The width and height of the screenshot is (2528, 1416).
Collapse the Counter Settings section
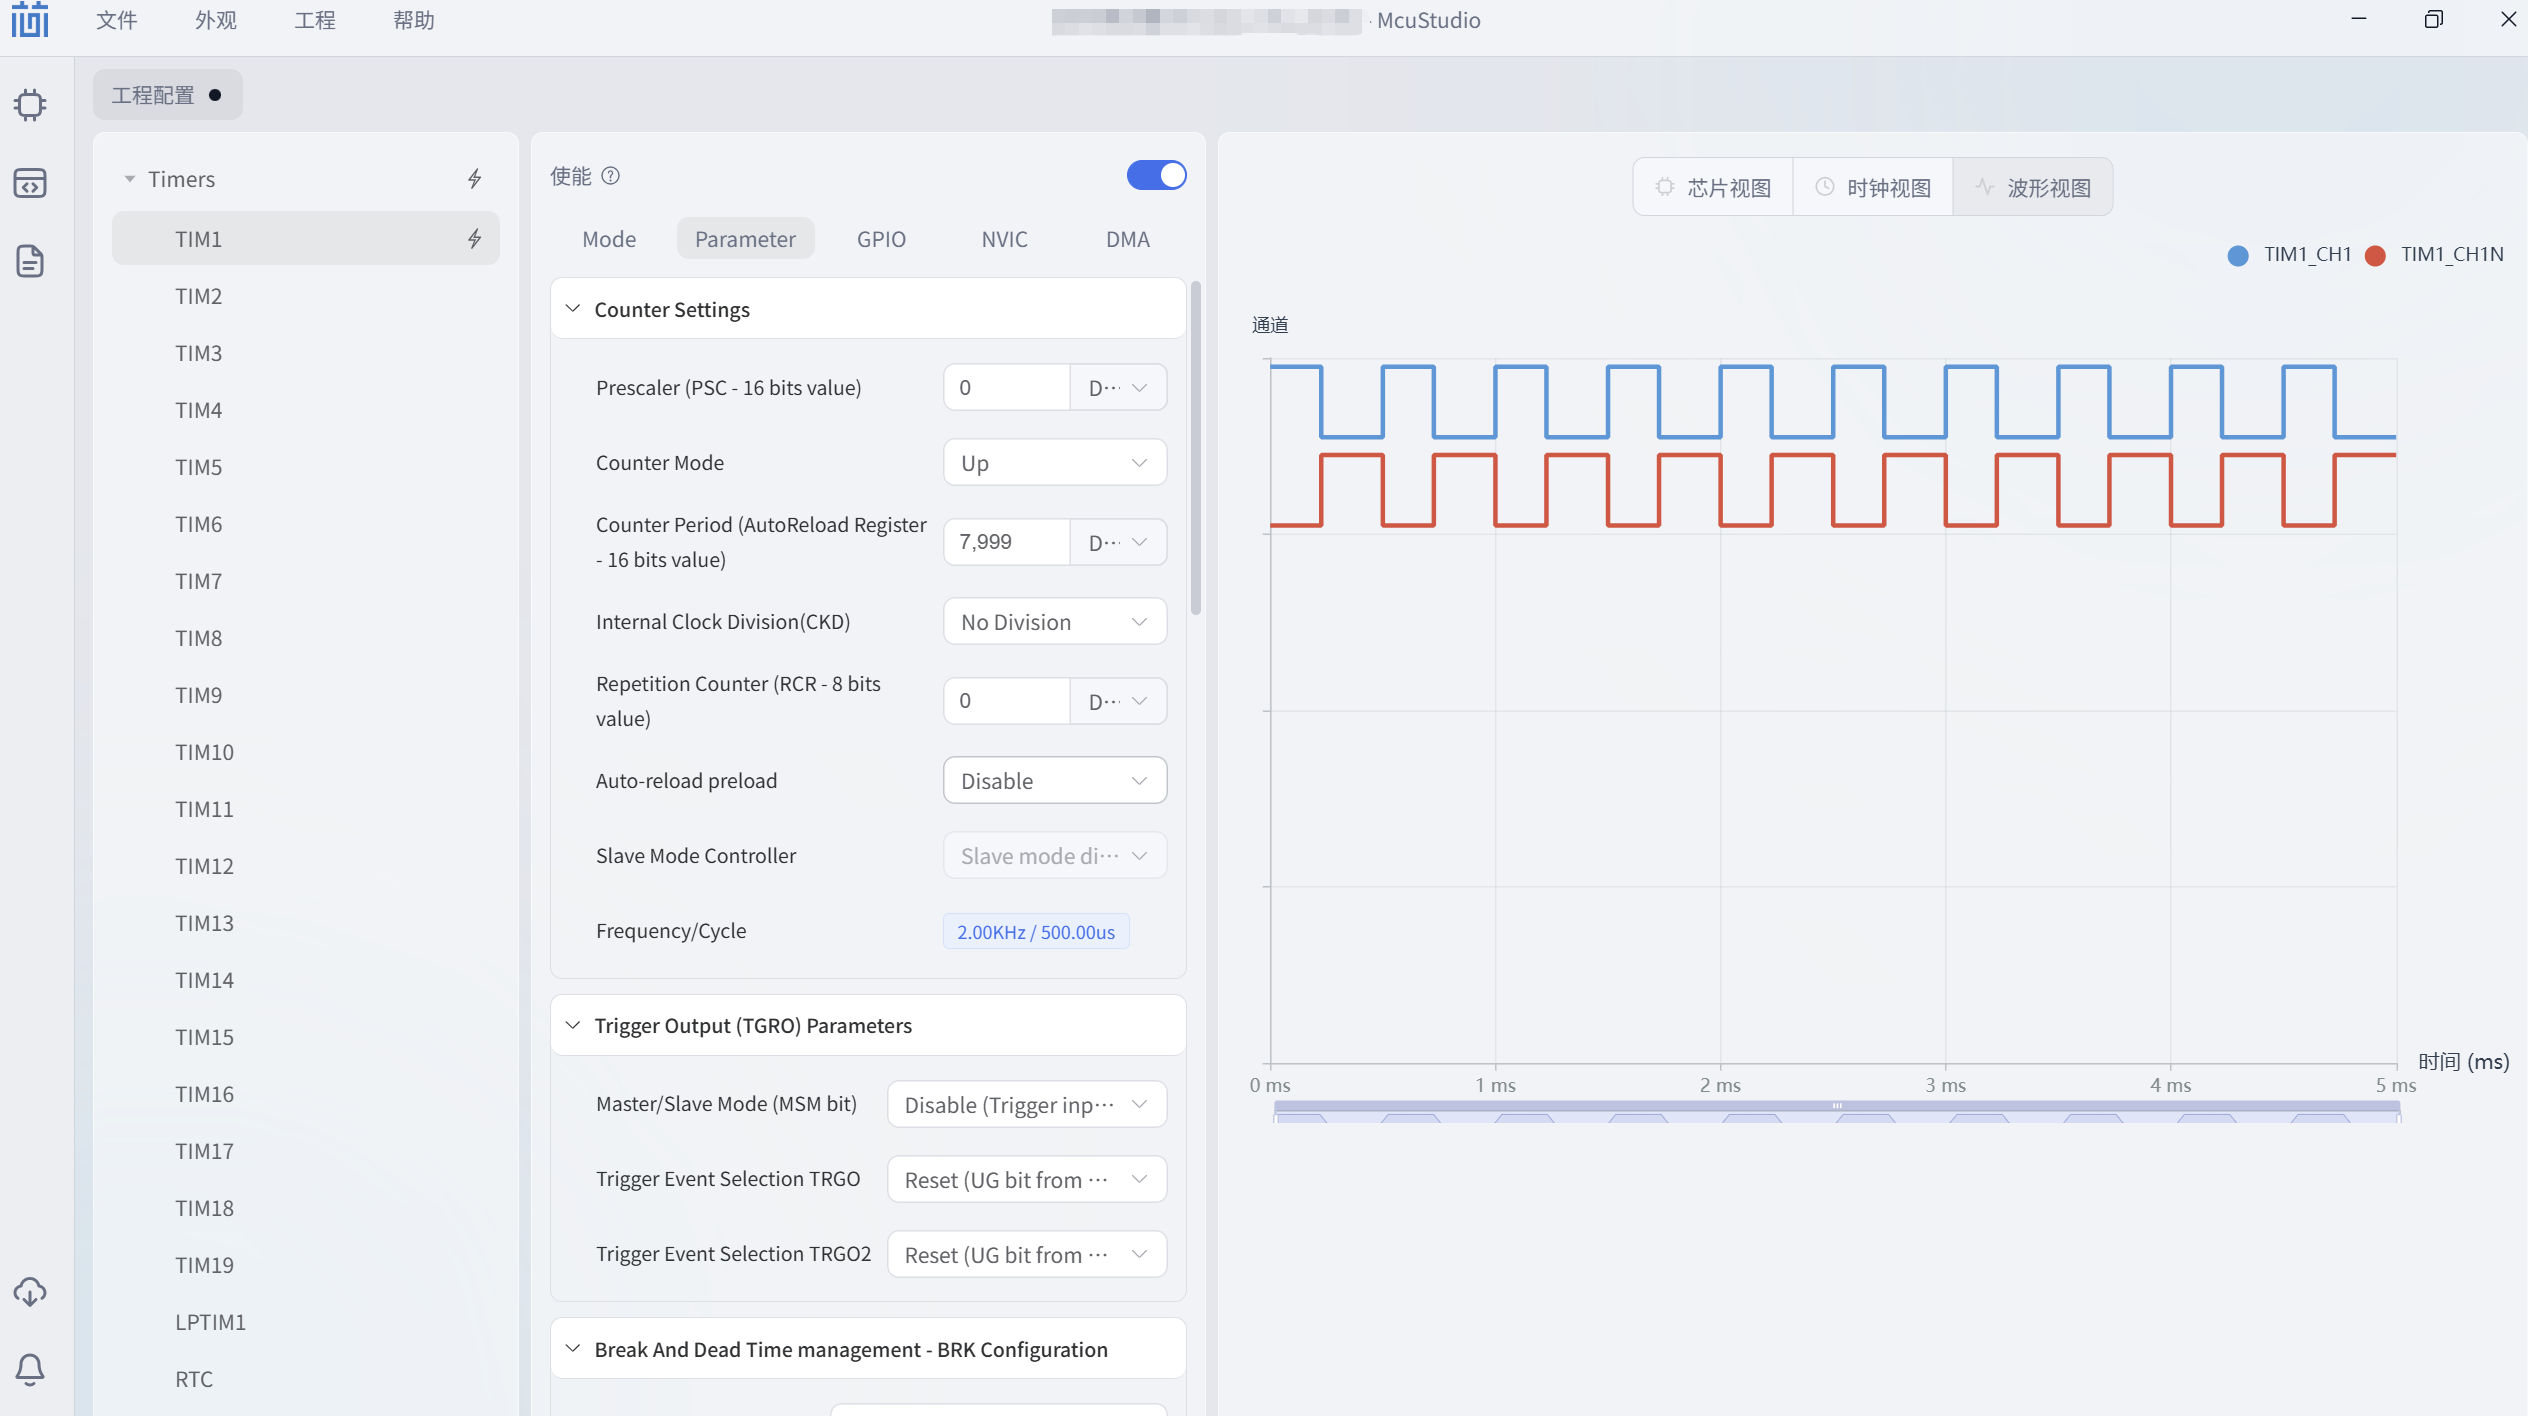[x=573, y=309]
